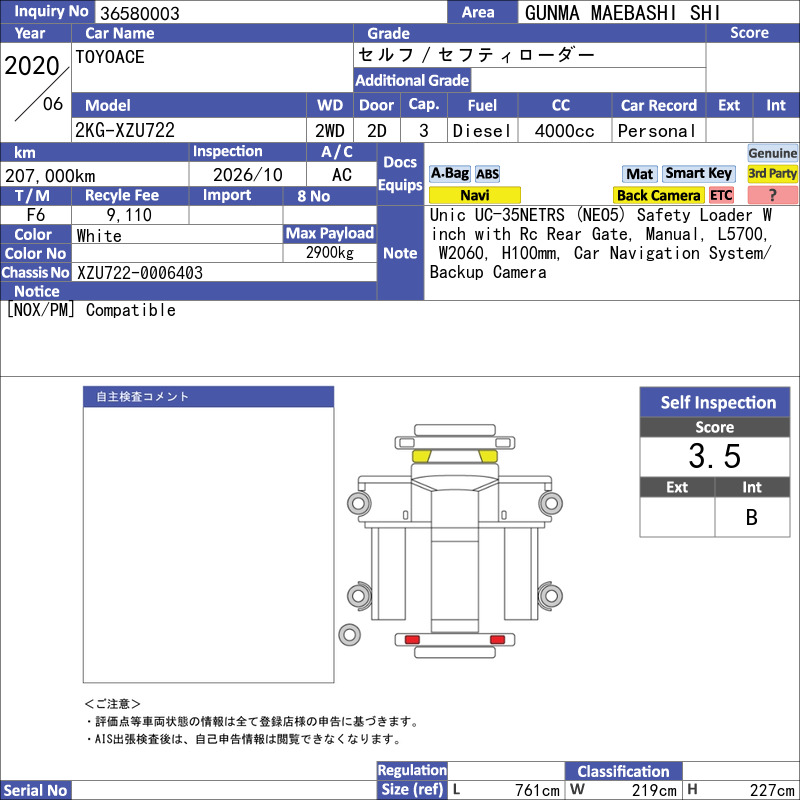Viewport: 800px width, 800px height.
Task: Click the recycle fee 9,110 value
Action: tap(129, 215)
